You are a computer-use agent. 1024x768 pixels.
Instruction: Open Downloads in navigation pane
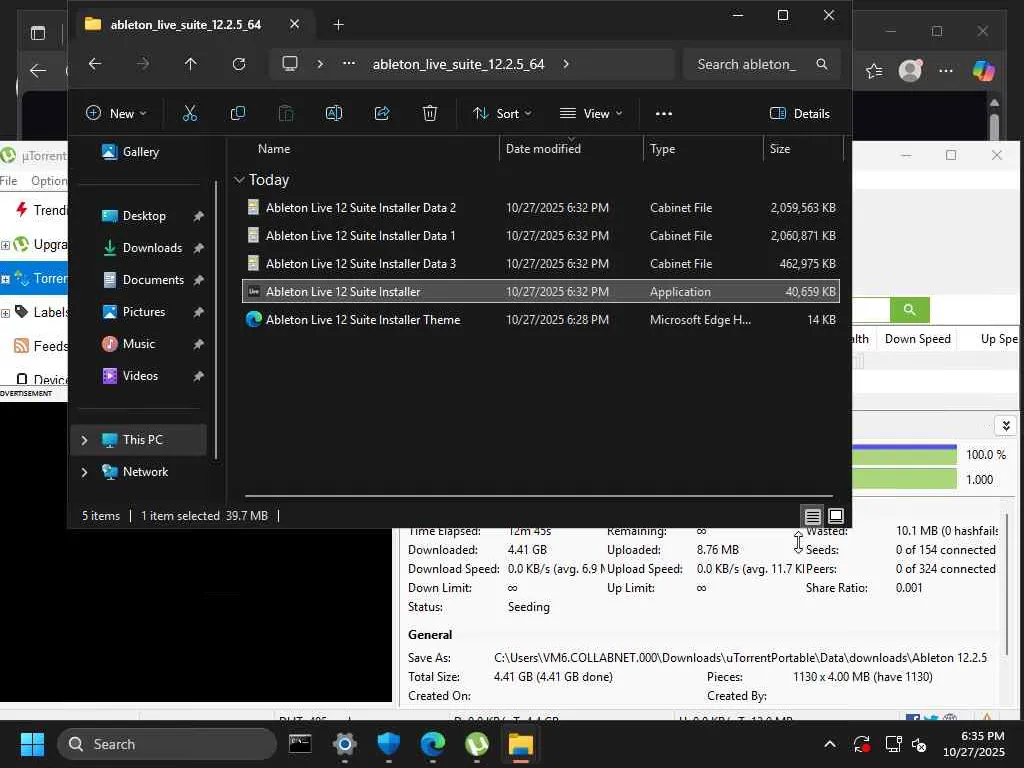[x=152, y=248]
